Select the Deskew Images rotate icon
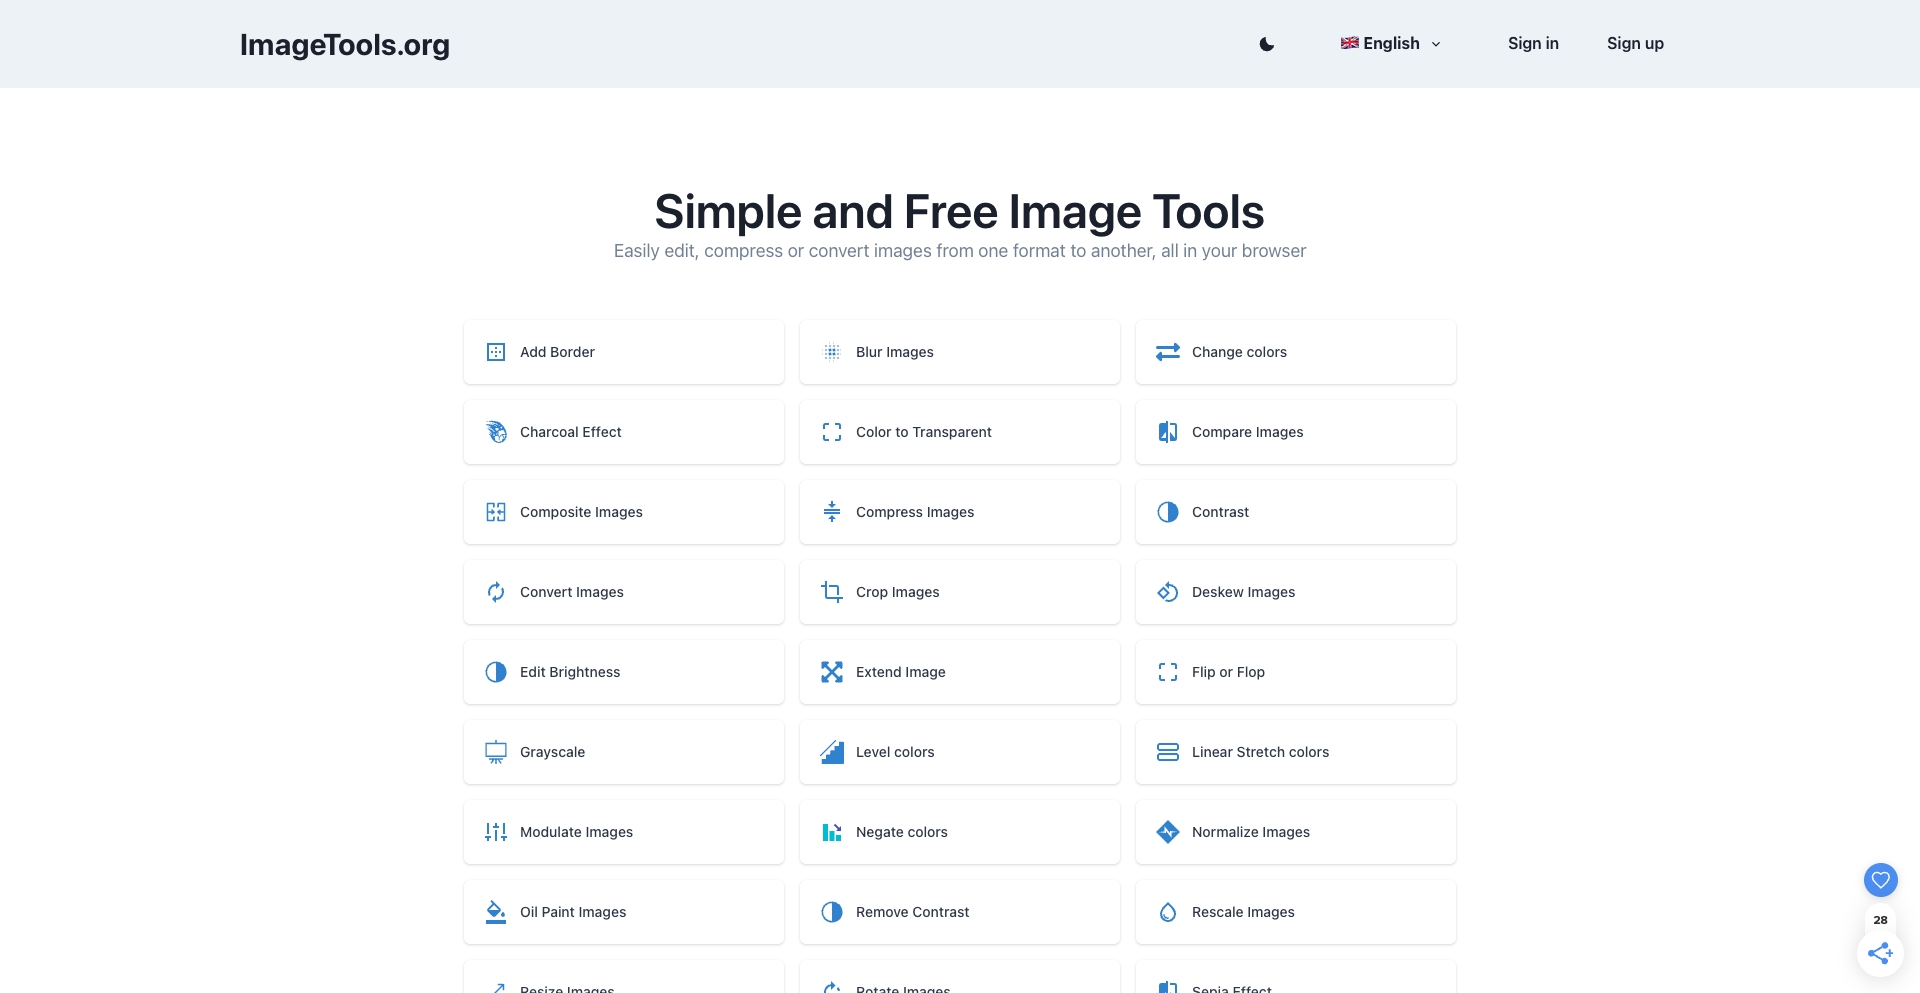 coord(1167,592)
